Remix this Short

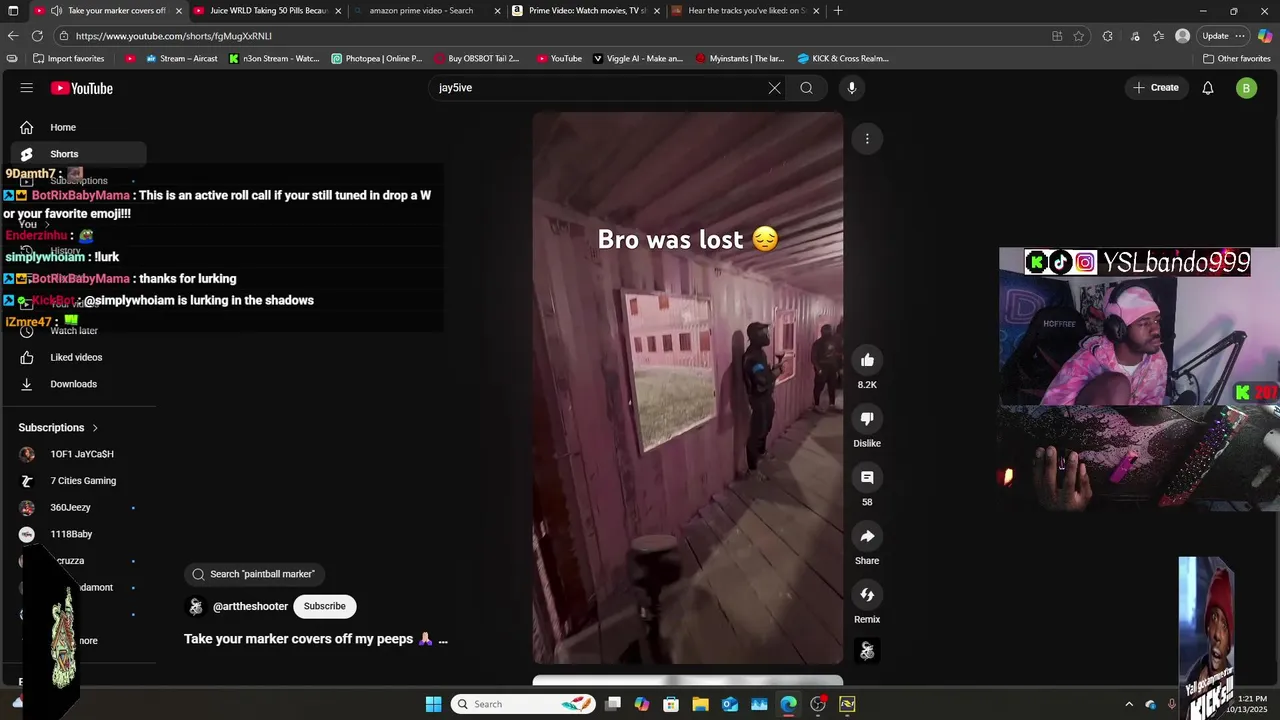[867, 595]
